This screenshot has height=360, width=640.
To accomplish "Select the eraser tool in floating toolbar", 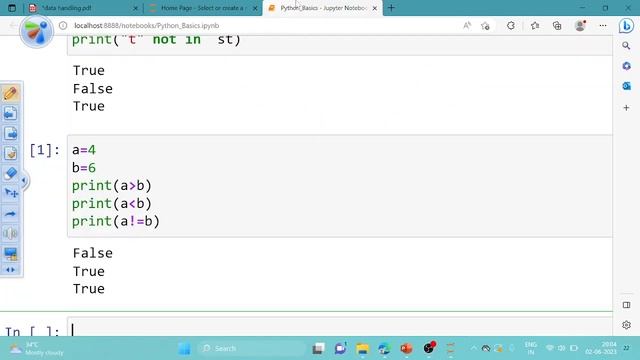I will (x=10, y=173).
